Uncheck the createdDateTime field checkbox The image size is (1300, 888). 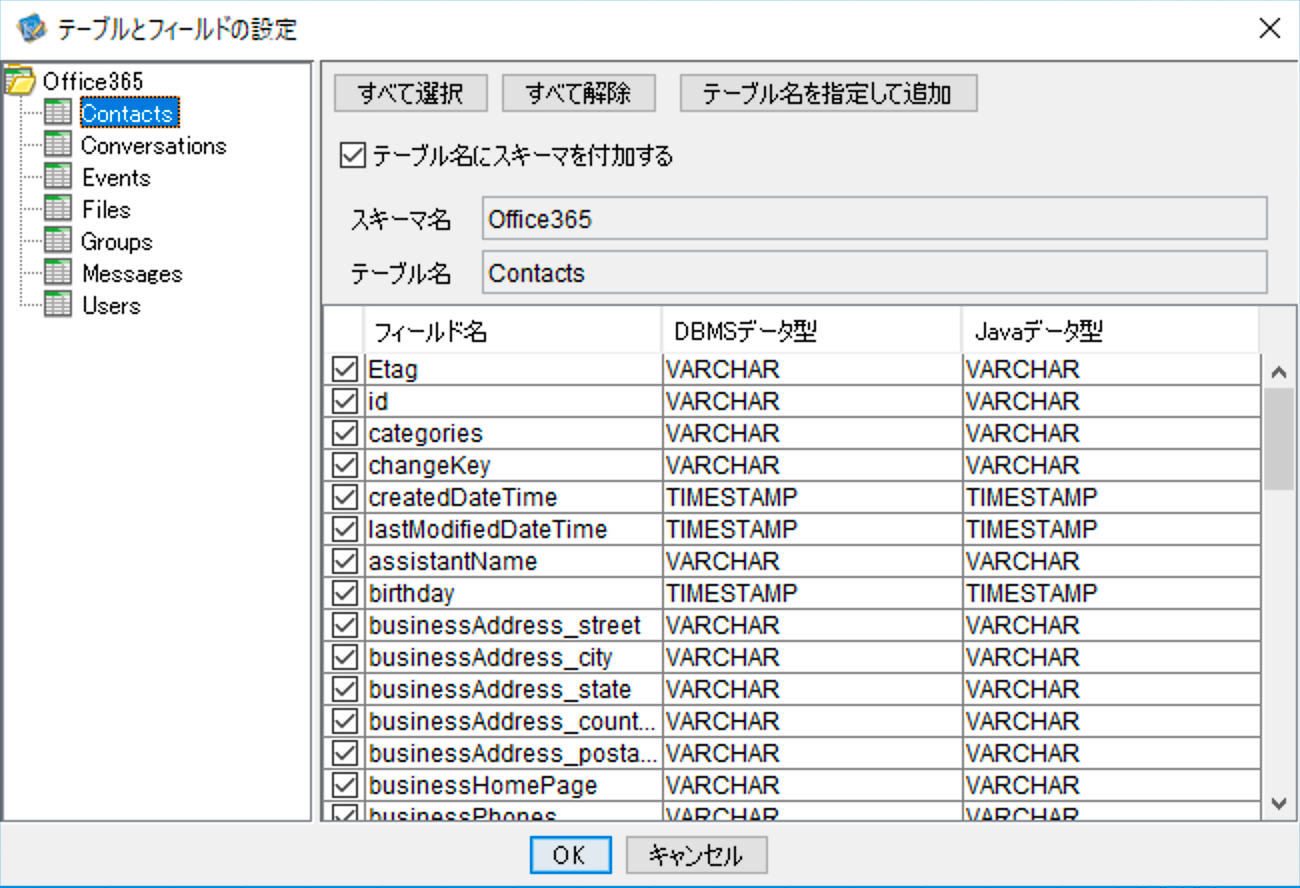click(x=344, y=497)
